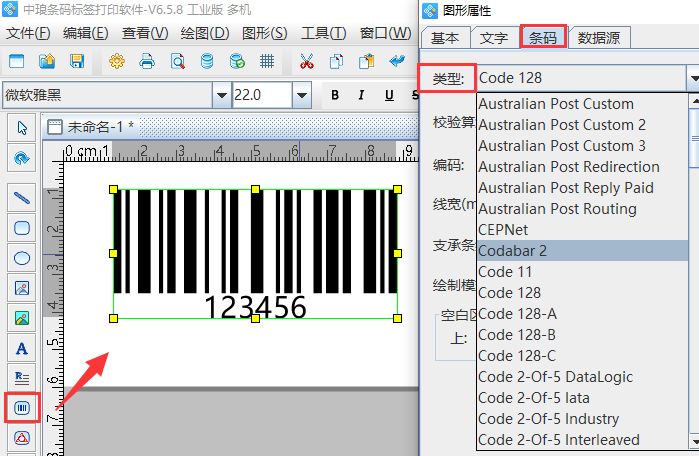Screen dimensions: 699x456
Task: Switch to 基本 tab
Action: pos(445,37)
